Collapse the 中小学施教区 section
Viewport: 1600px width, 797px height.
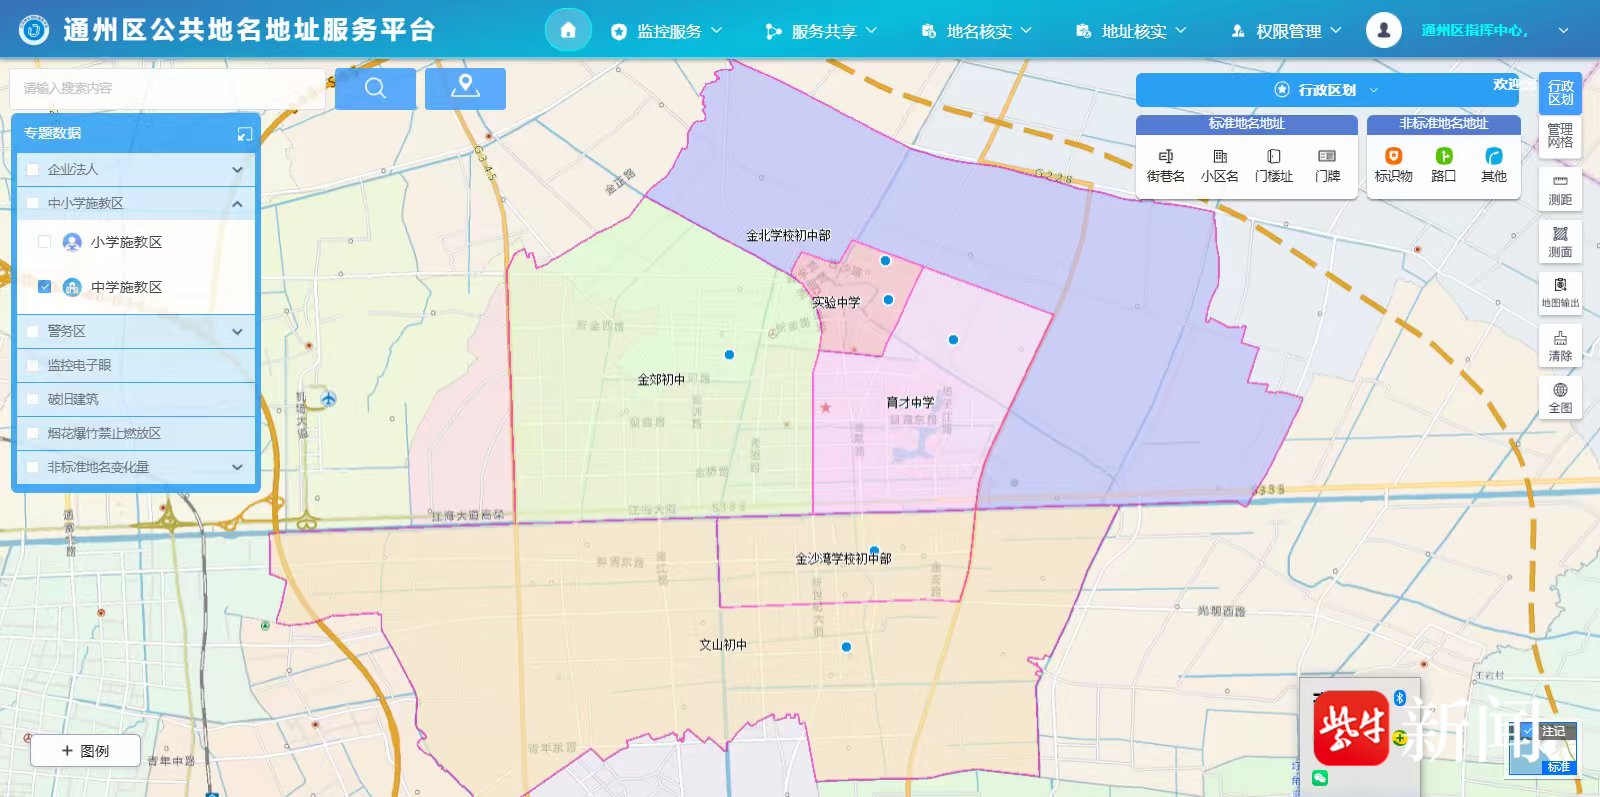point(237,203)
